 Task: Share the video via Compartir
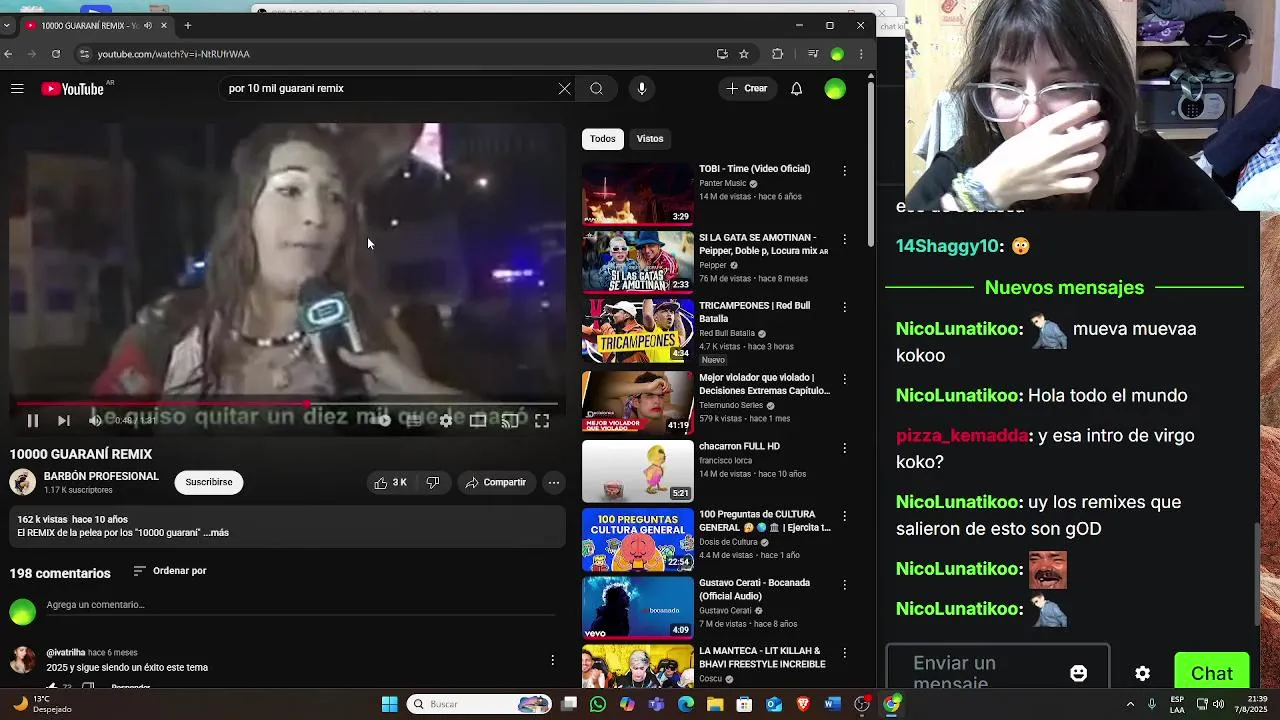pyautogui.click(x=495, y=482)
